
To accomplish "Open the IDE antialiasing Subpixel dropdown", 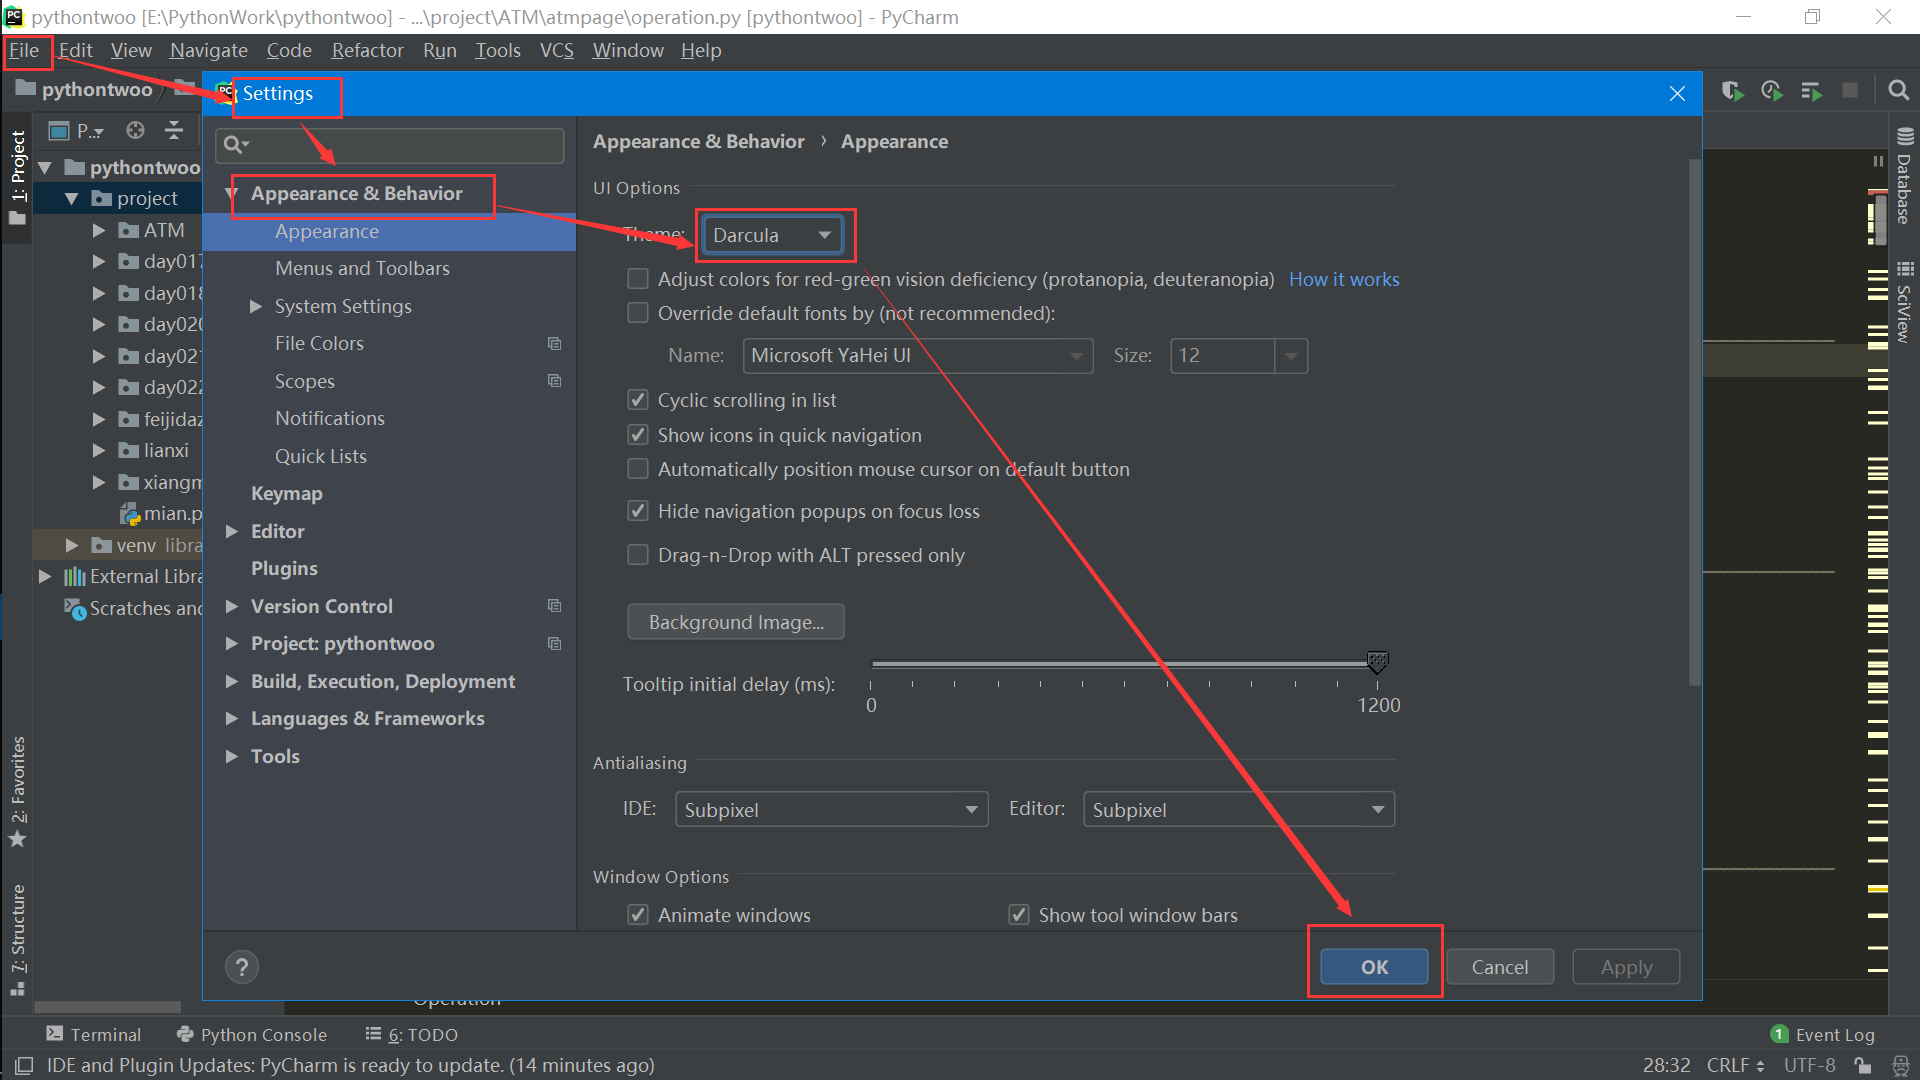I will point(831,809).
